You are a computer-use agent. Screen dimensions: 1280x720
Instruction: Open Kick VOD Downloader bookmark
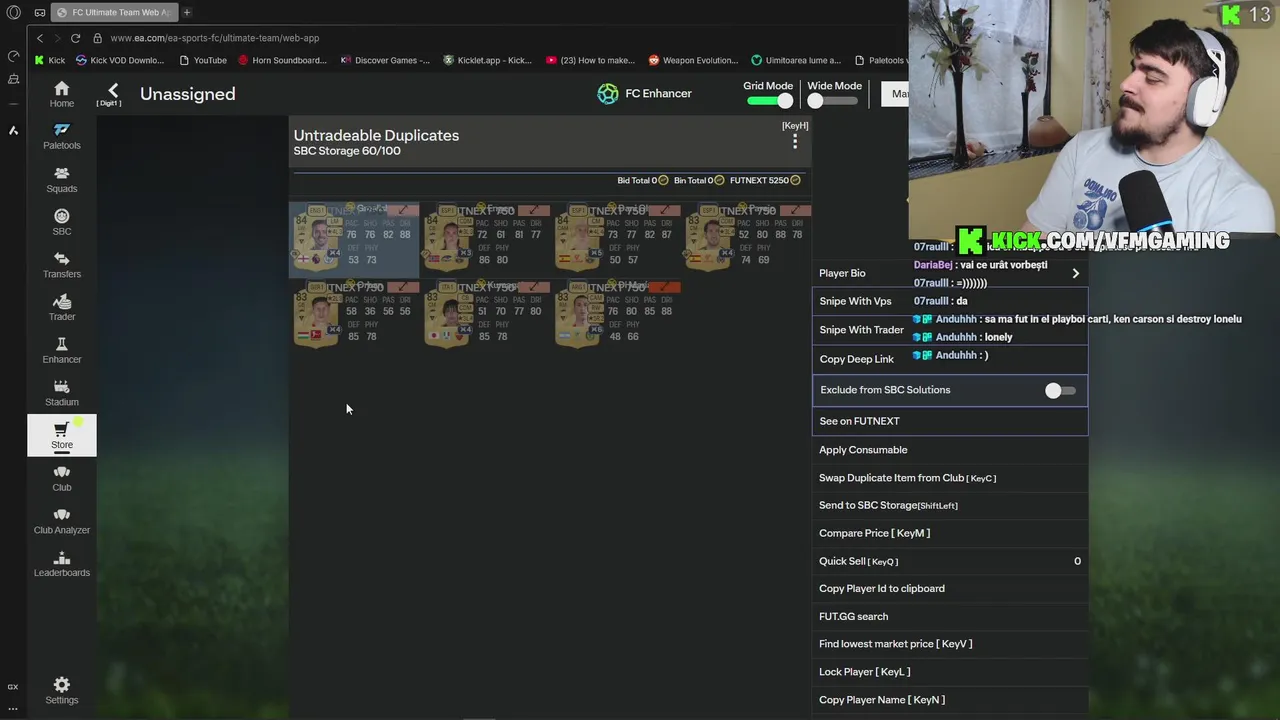[x=120, y=60]
